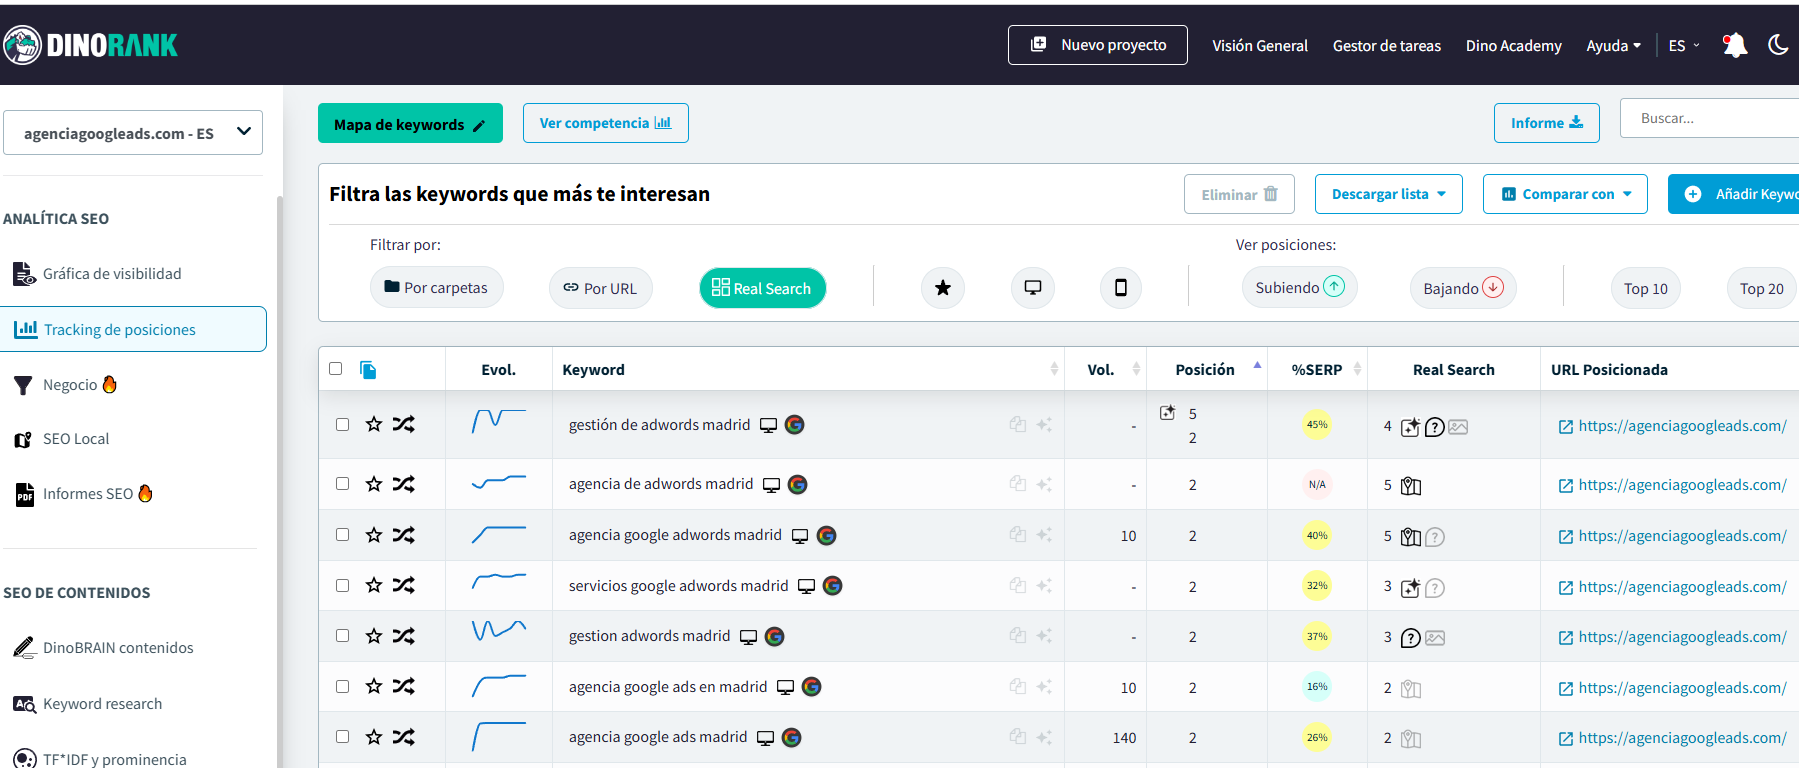The width and height of the screenshot is (1799, 768).
Task: Click the 'Nuevo proyecto' button
Action: pos(1097,45)
